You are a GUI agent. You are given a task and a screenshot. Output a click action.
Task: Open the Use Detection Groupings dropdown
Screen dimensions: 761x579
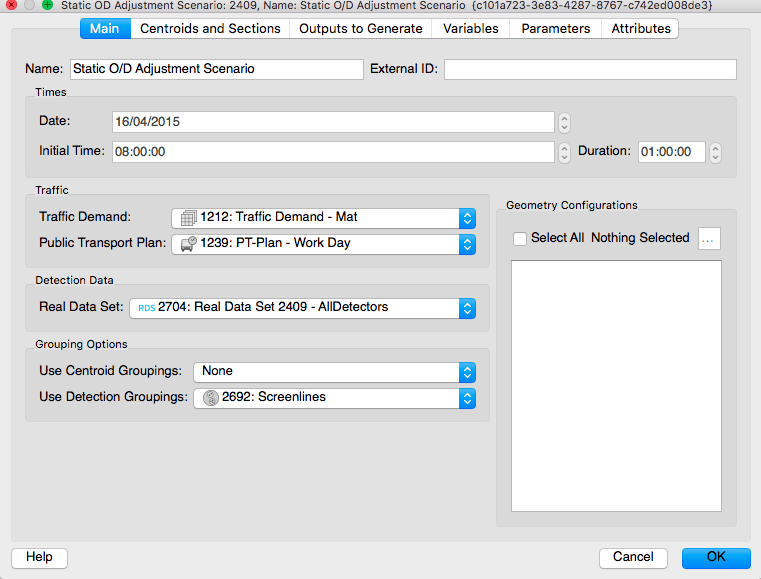pyautogui.click(x=334, y=398)
